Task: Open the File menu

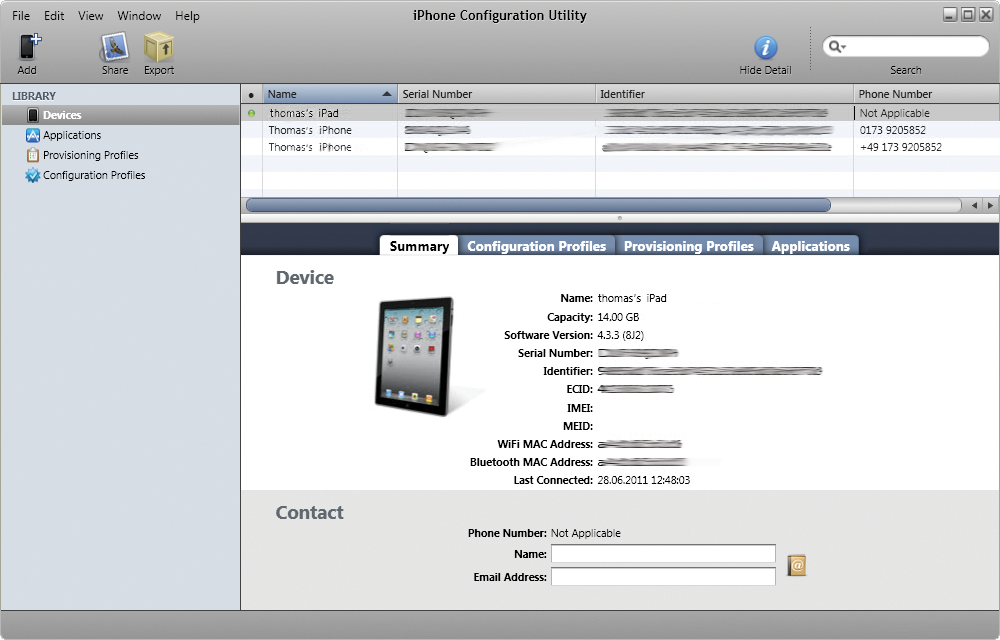Action: 20,15
